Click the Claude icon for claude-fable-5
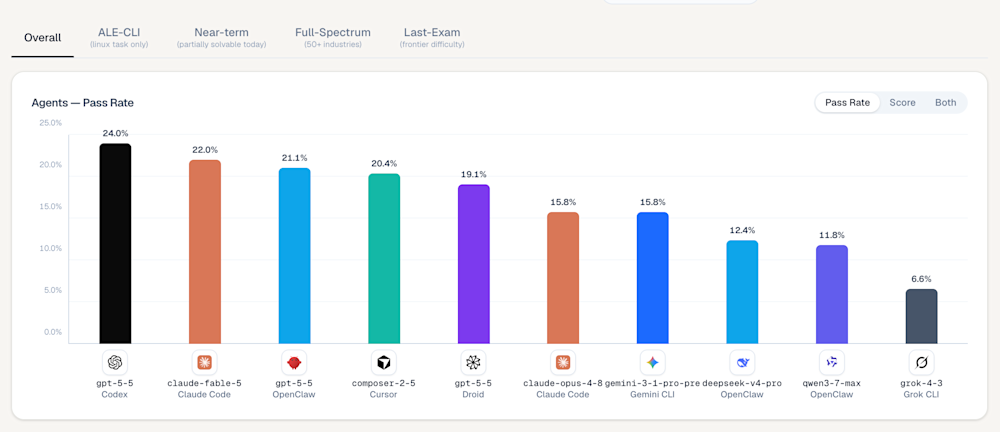The width and height of the screenshot is (1000, 432). (x=205, y=362)
